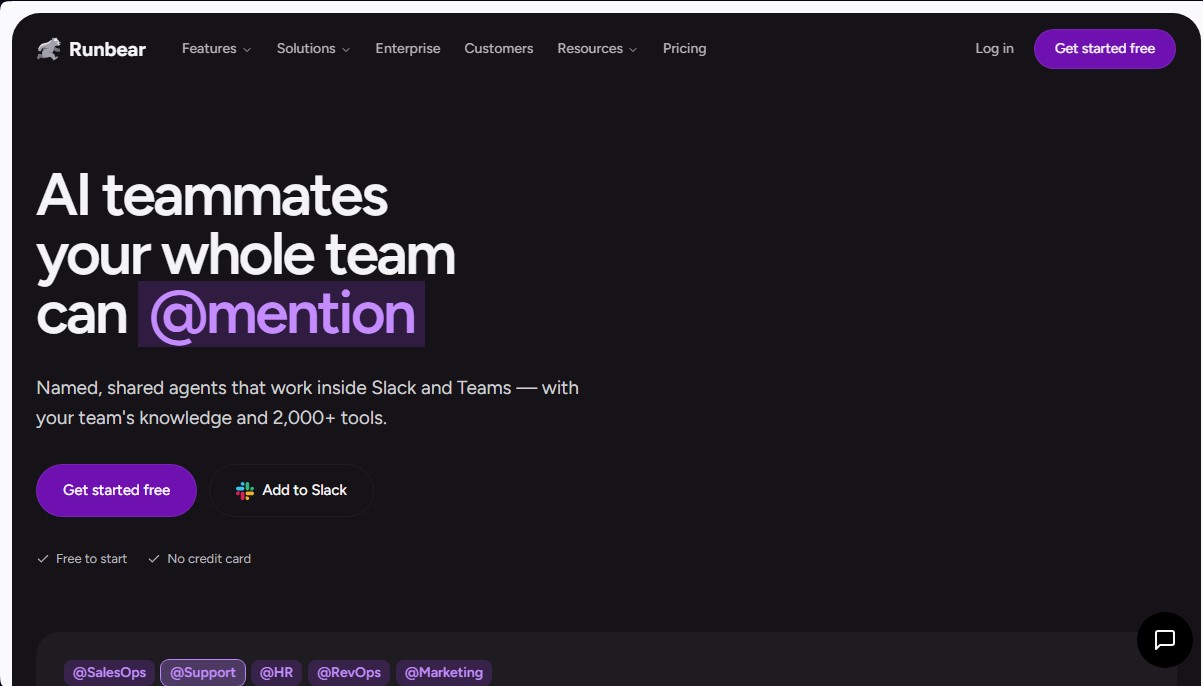Image resolution: width=1203 pixels, height=686 pixels.
Task: Click the "No credit card" text
Action: pos(209,559)
